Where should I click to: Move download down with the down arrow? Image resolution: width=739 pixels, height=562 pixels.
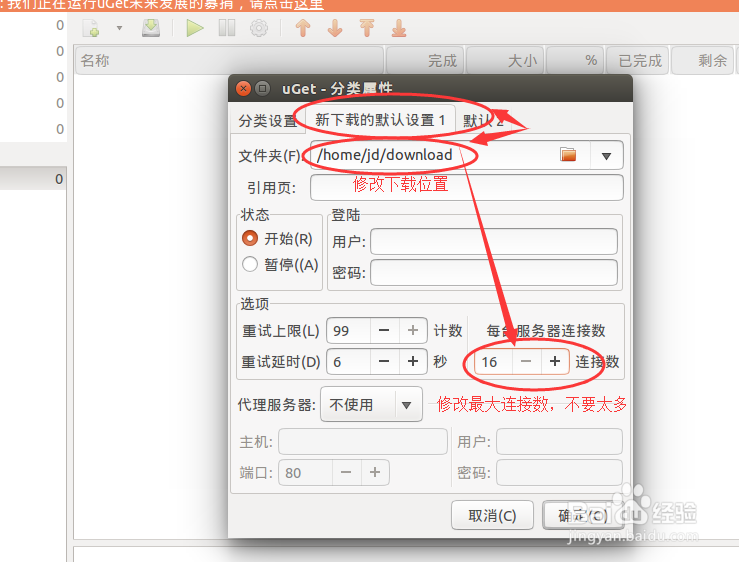[335, 28]
